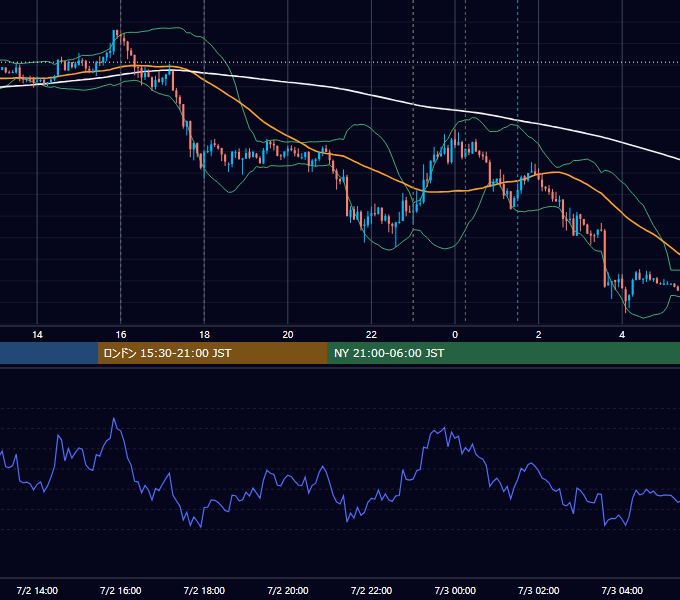The height and width of the screenshot is (600, 680).
Task: Click the hour 14 axis label
Action: tap(37, 334)
